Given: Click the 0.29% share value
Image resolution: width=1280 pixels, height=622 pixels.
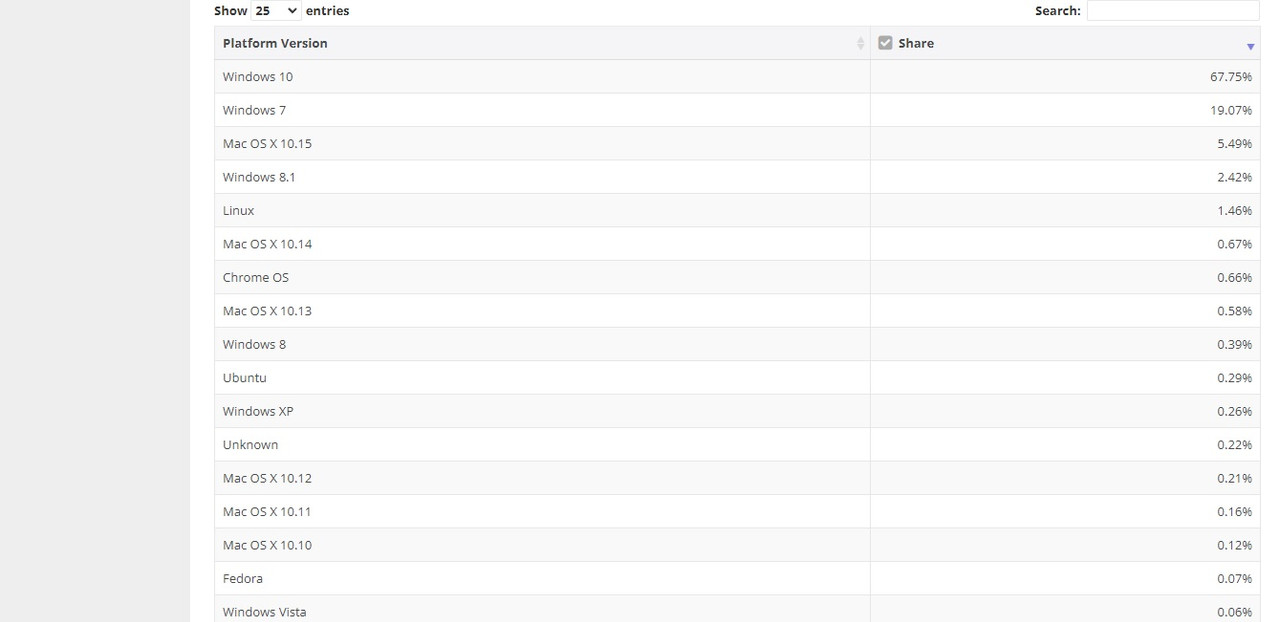Looking at the screenshot, I should pos(1235,378).
